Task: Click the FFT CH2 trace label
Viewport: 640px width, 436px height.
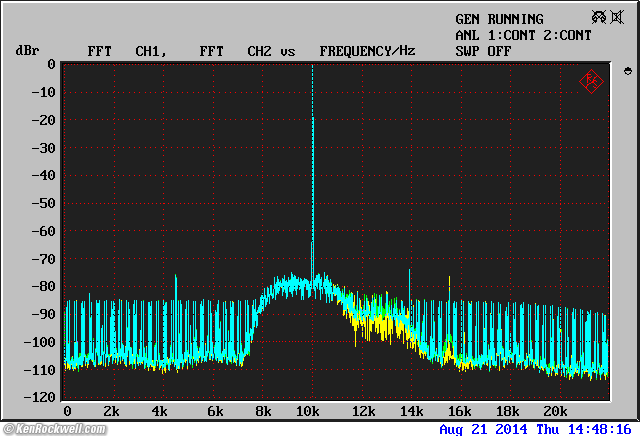Action: [x=236, y=50]
